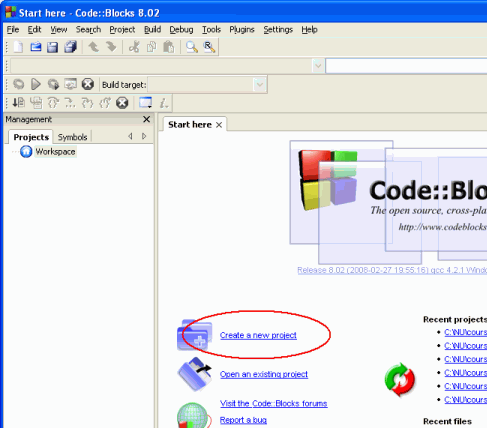Click the Paste clipboard icon
487x428 pixels.
[x=169, y=47]
